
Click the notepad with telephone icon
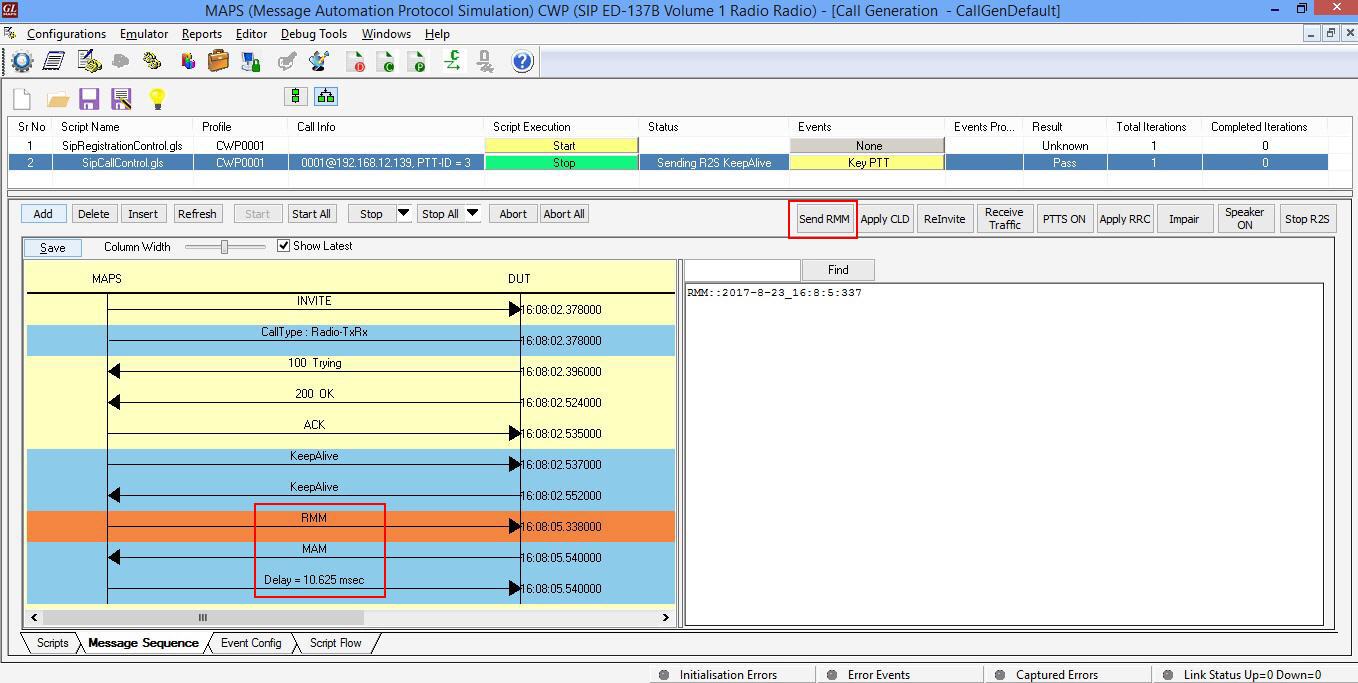click(88, 62)
